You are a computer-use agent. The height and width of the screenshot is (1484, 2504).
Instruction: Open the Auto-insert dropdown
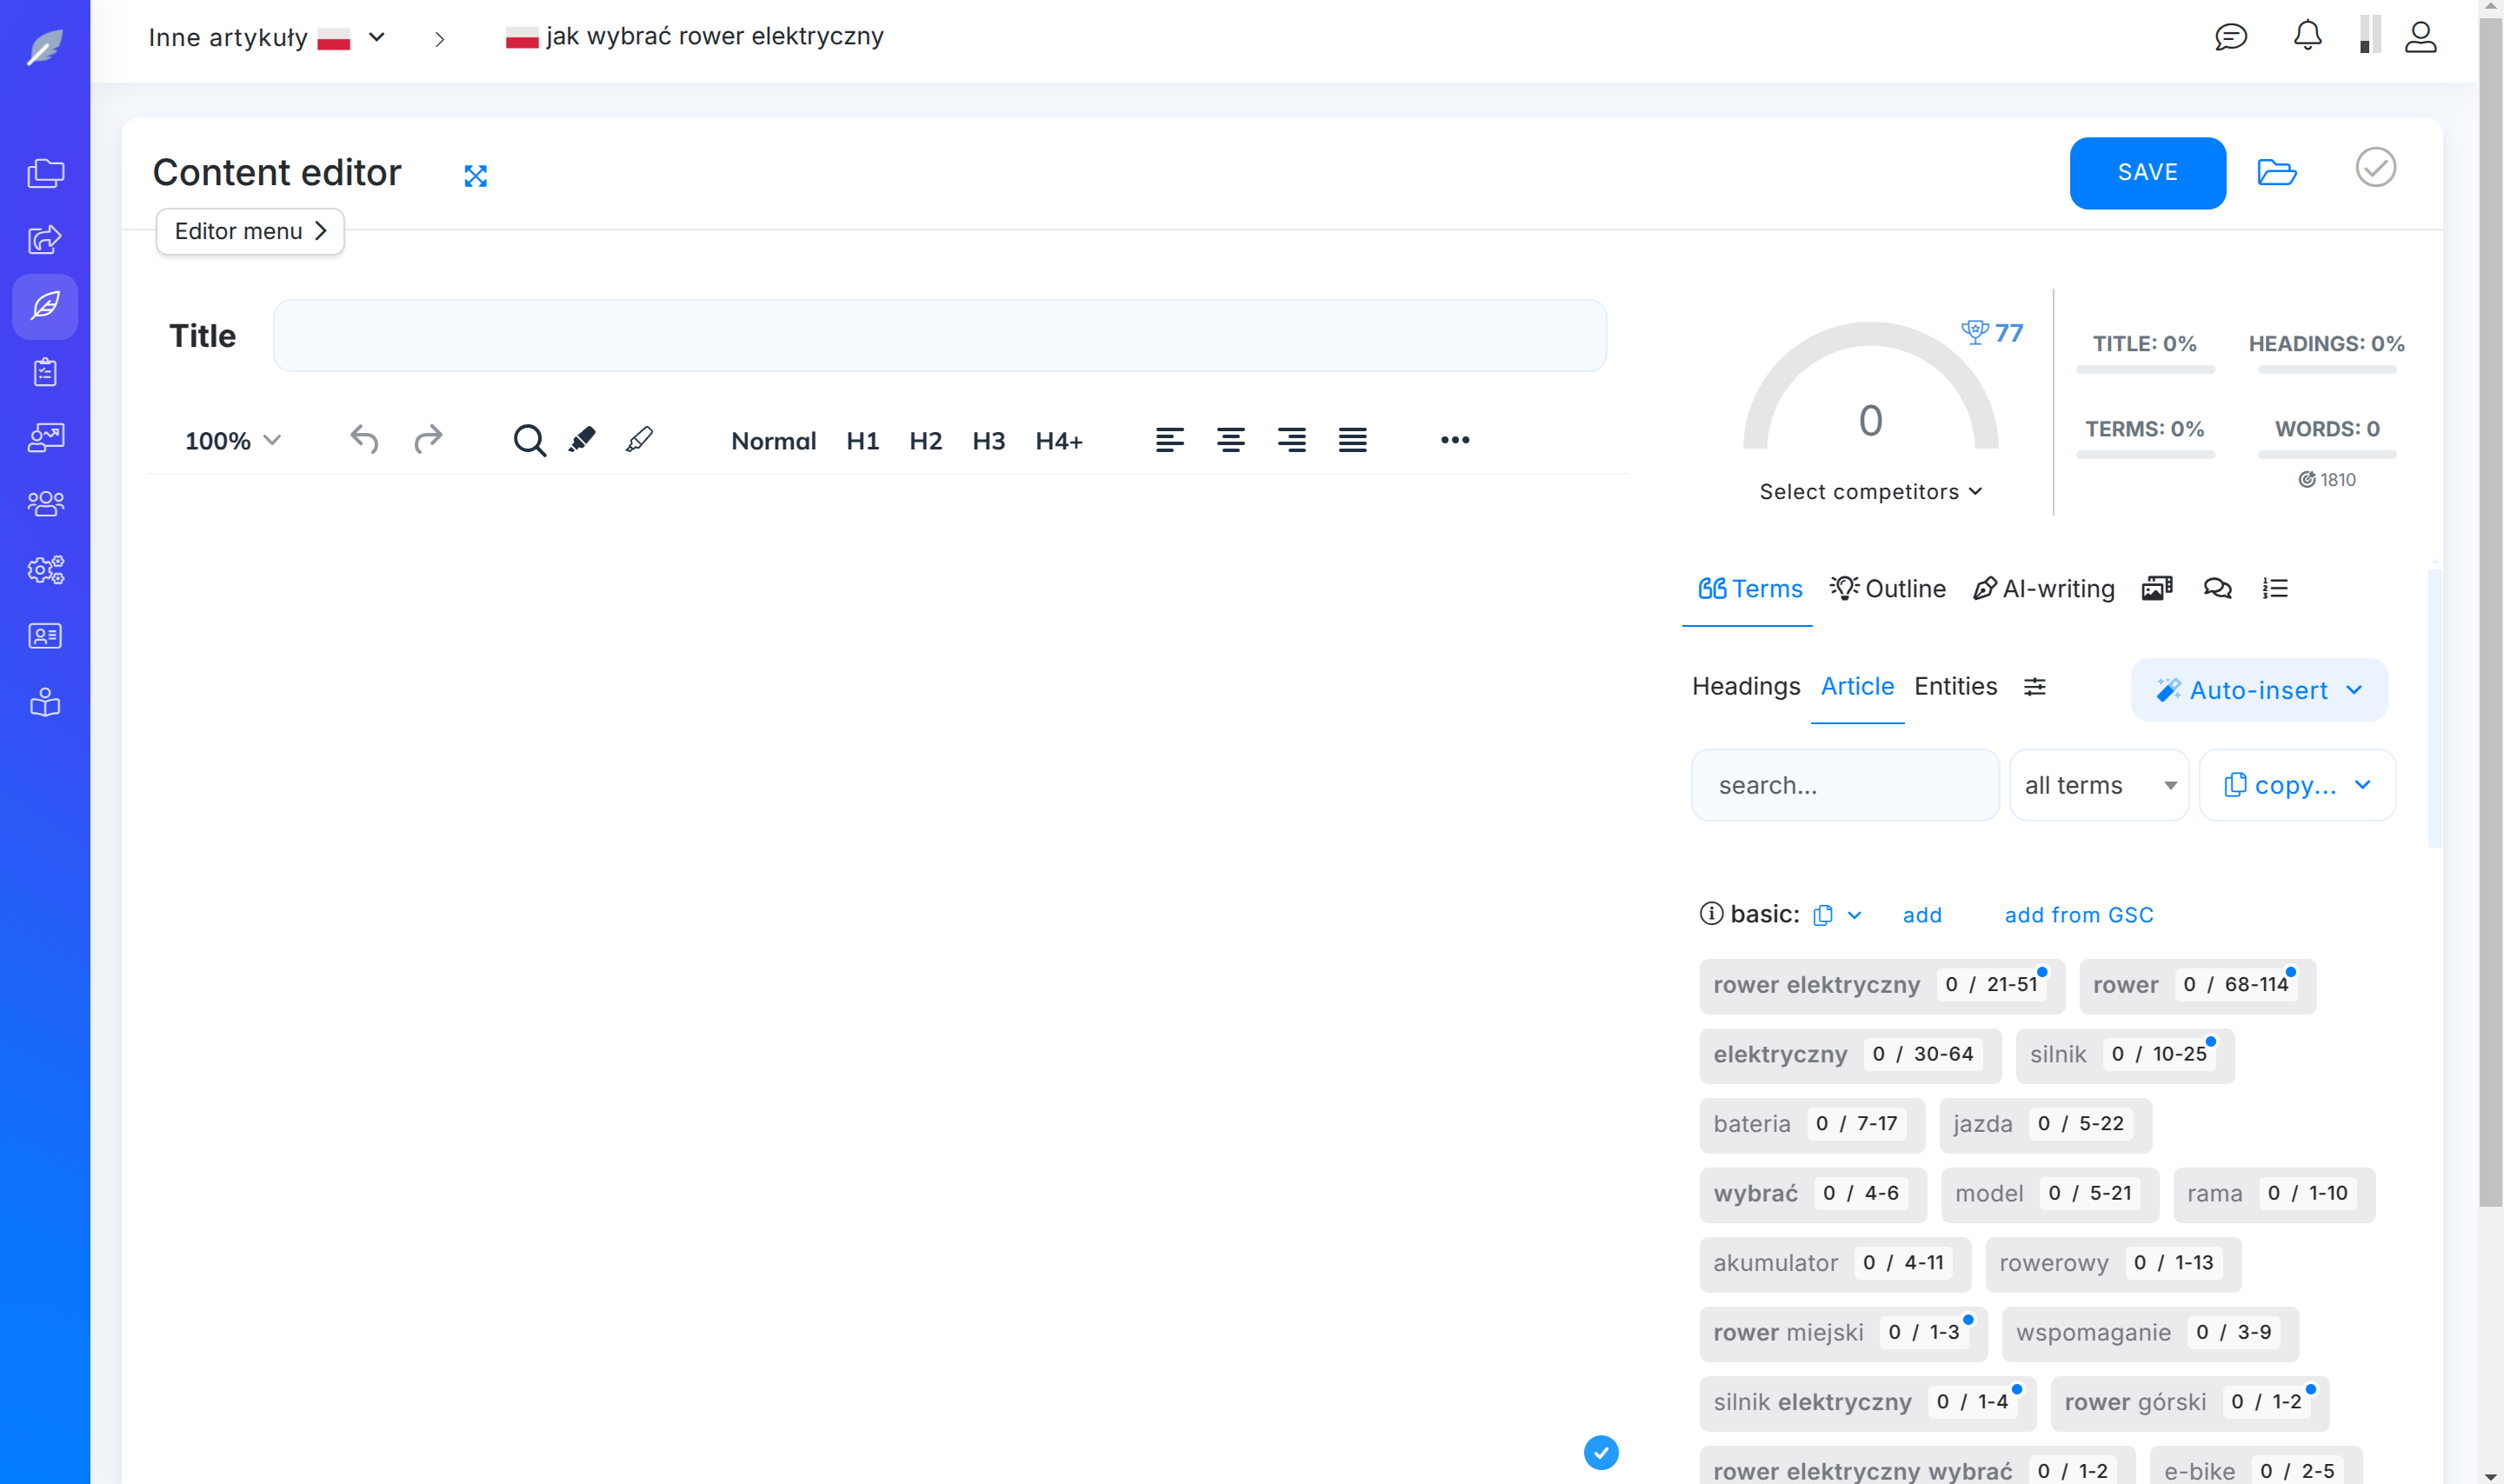2259,690
